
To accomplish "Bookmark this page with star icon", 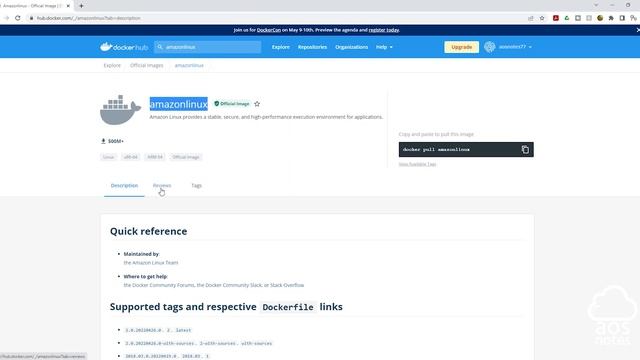I will pos(542,18).
